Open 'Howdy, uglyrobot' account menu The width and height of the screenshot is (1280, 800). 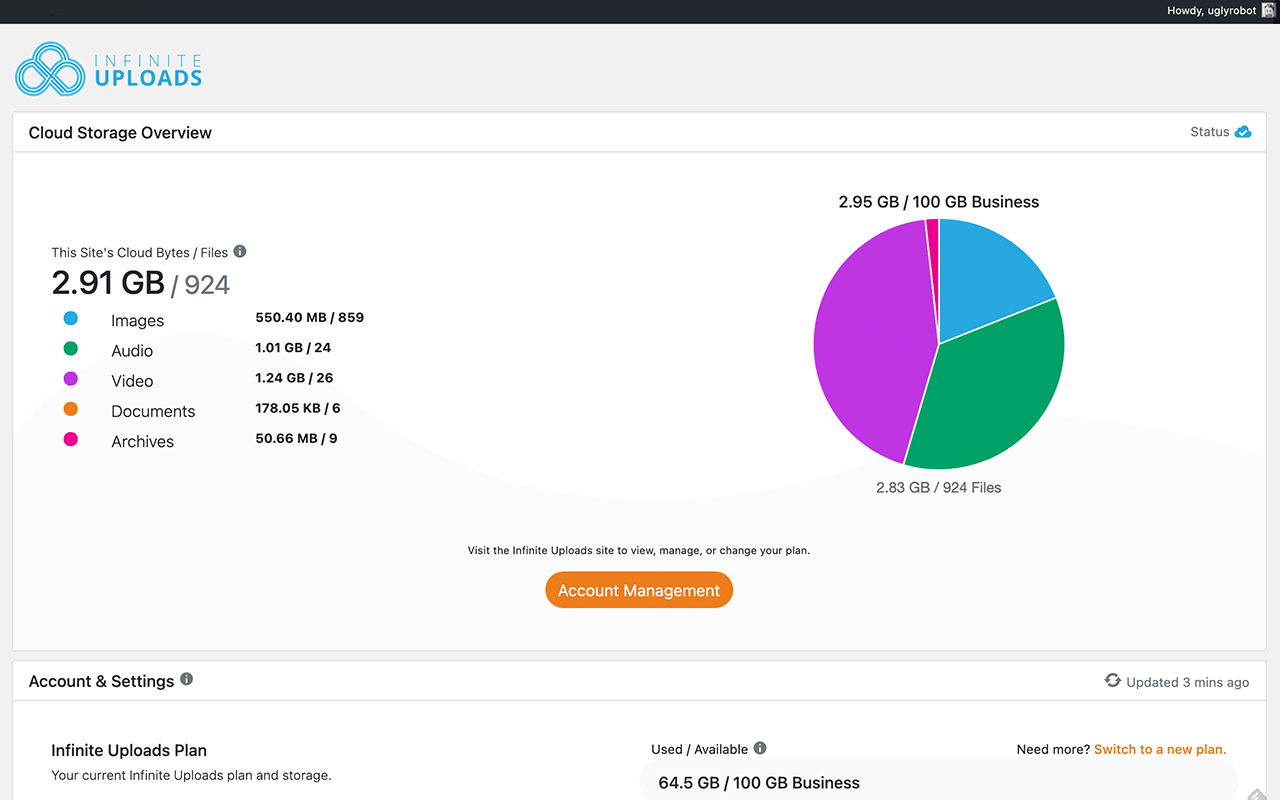tap(1220, 11)
